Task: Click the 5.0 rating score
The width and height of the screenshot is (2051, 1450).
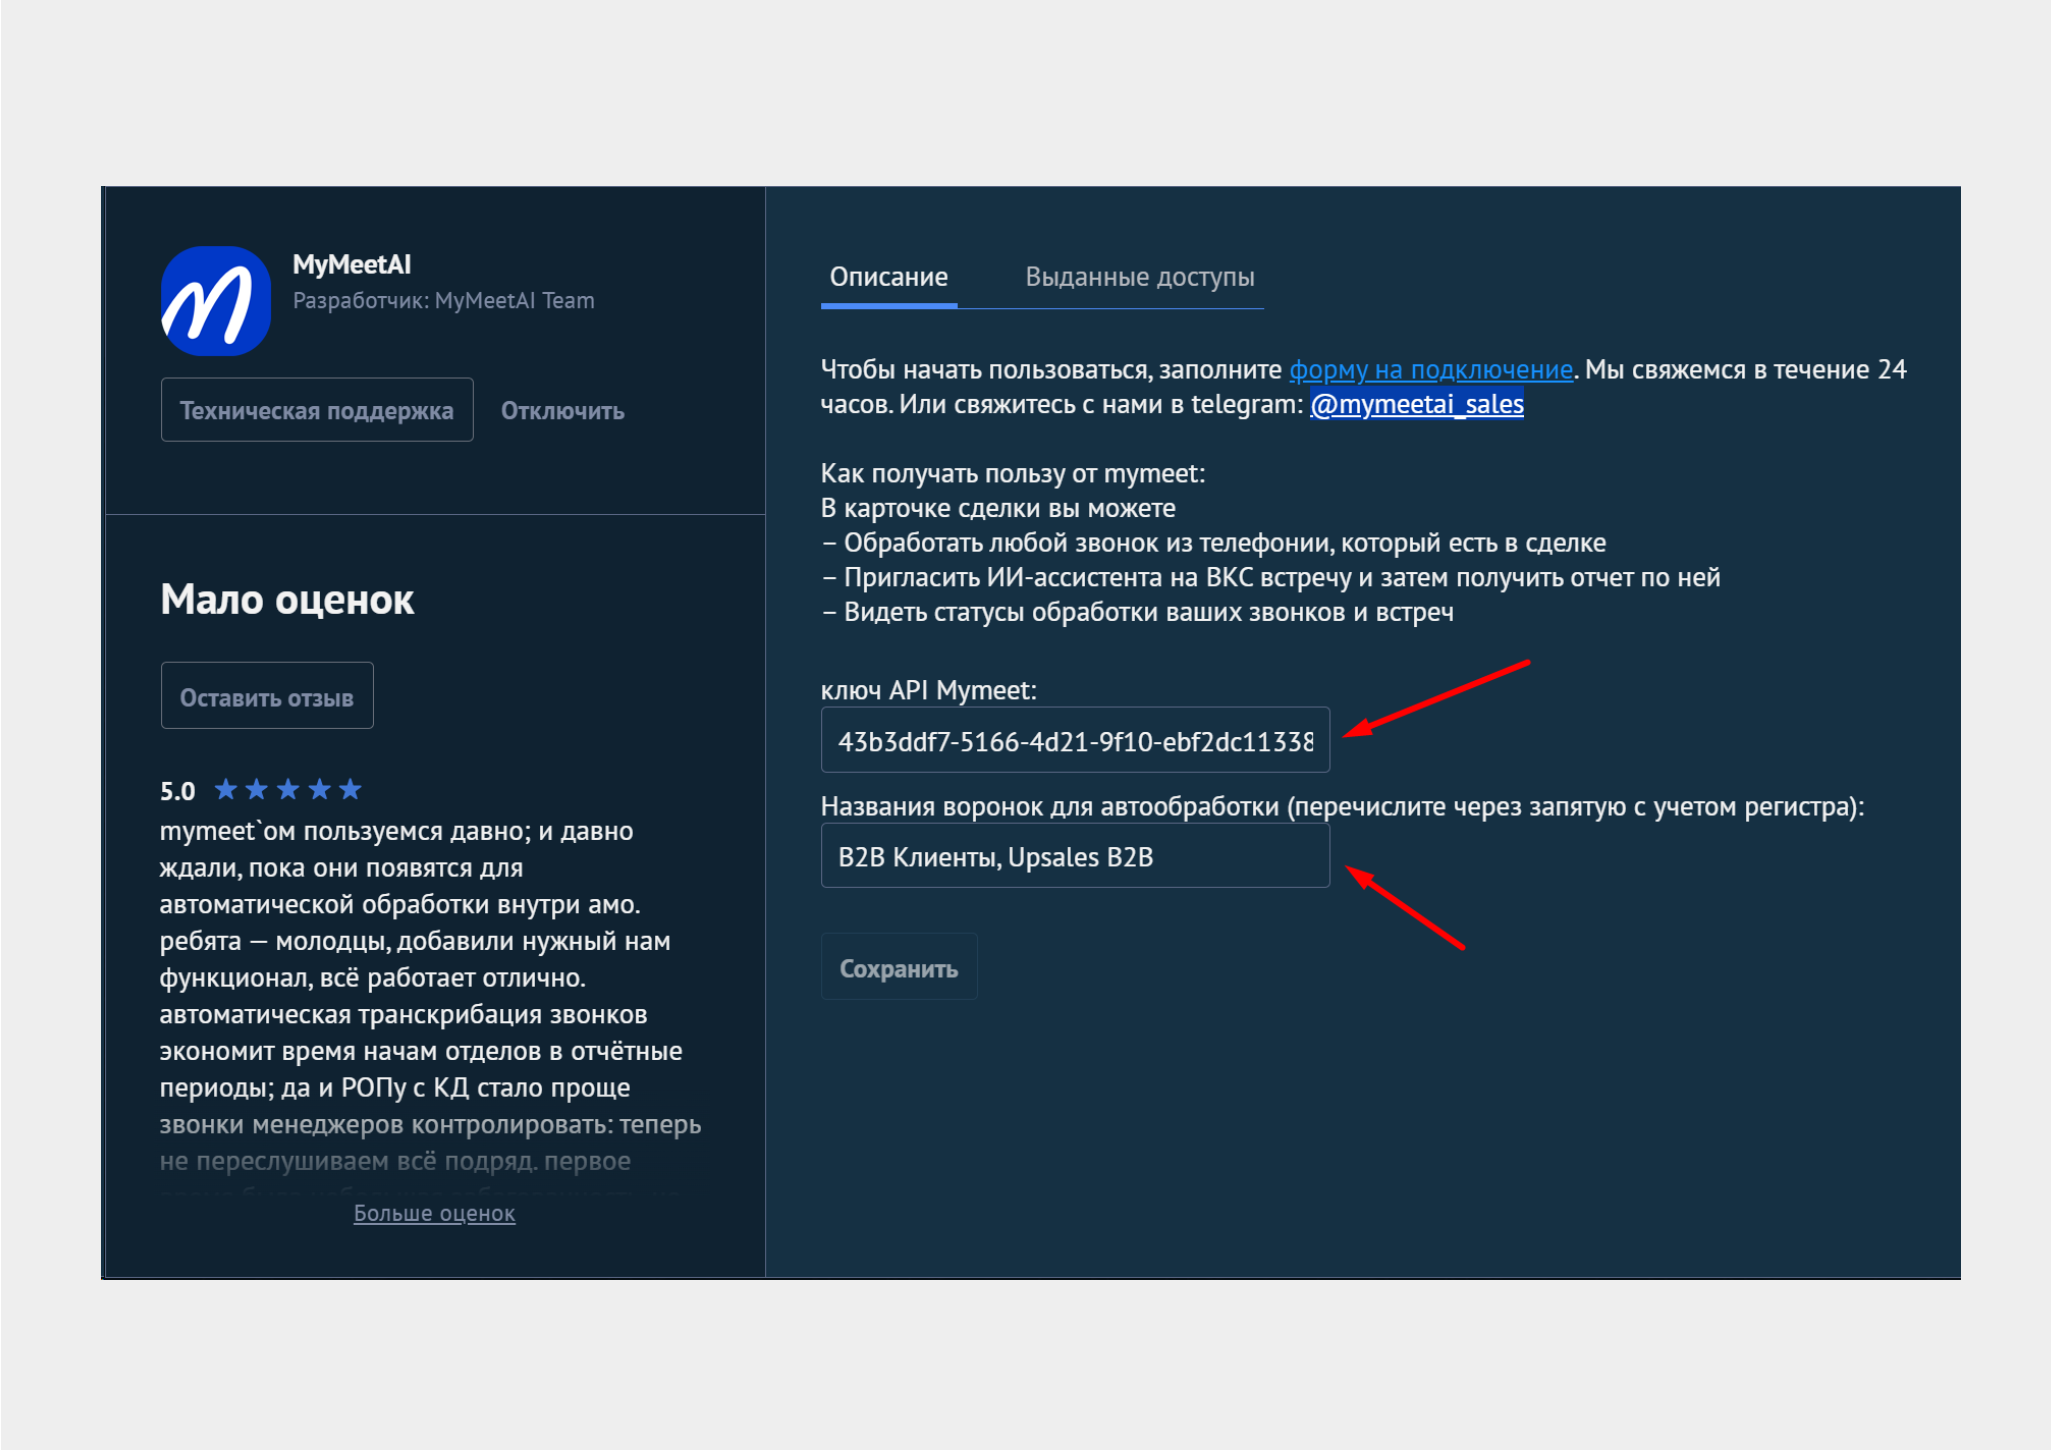Action: click(177, 791)
